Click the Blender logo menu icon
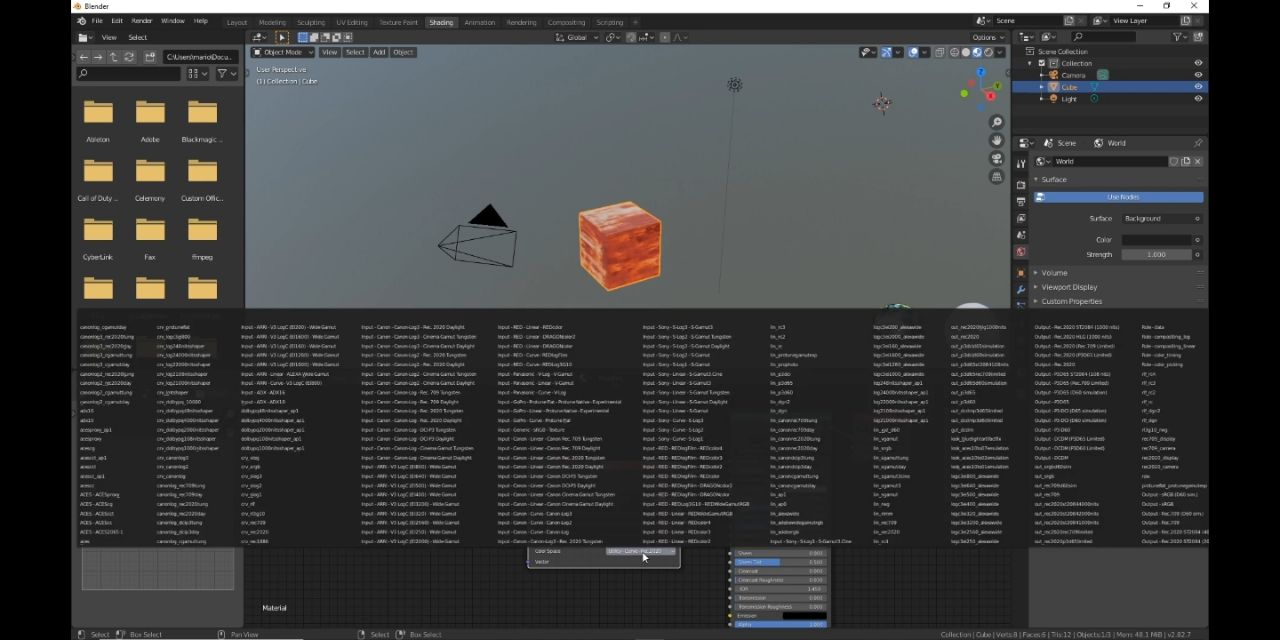The height and width of the screenshot is (640, 1280). coord(81,21)
